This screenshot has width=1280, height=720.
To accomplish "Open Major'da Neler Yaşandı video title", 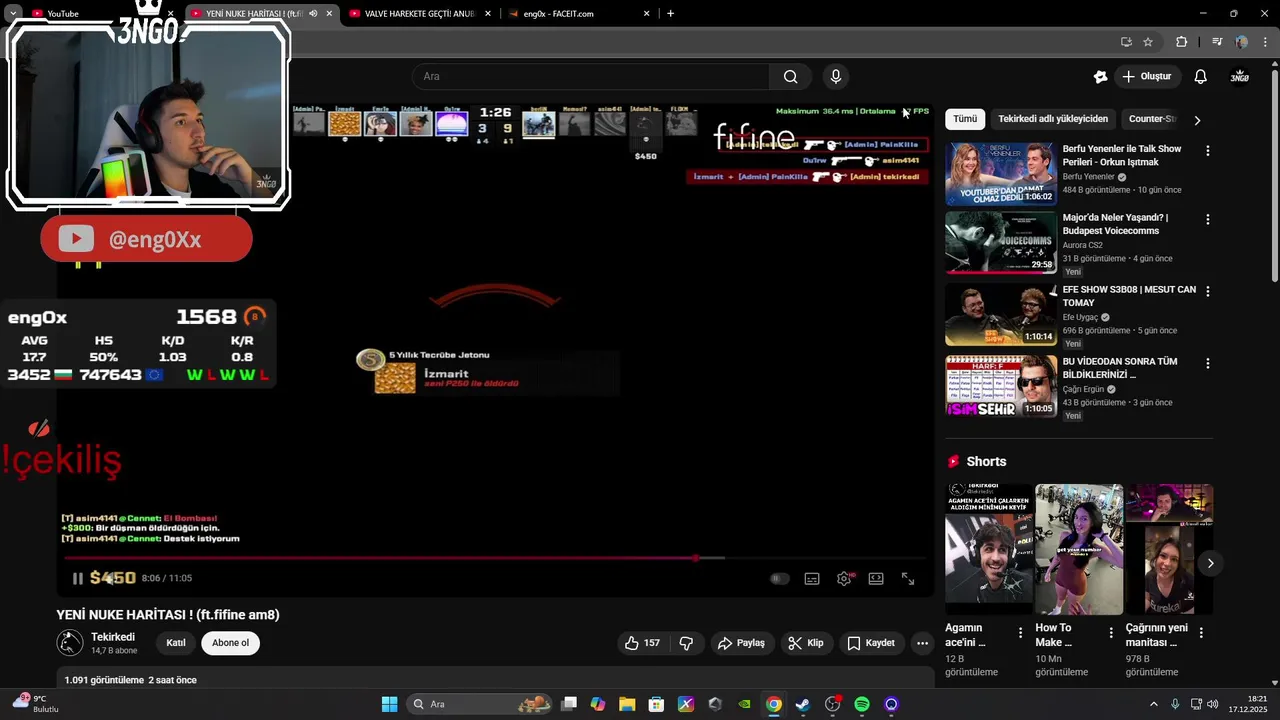I will click(1115, 224).
